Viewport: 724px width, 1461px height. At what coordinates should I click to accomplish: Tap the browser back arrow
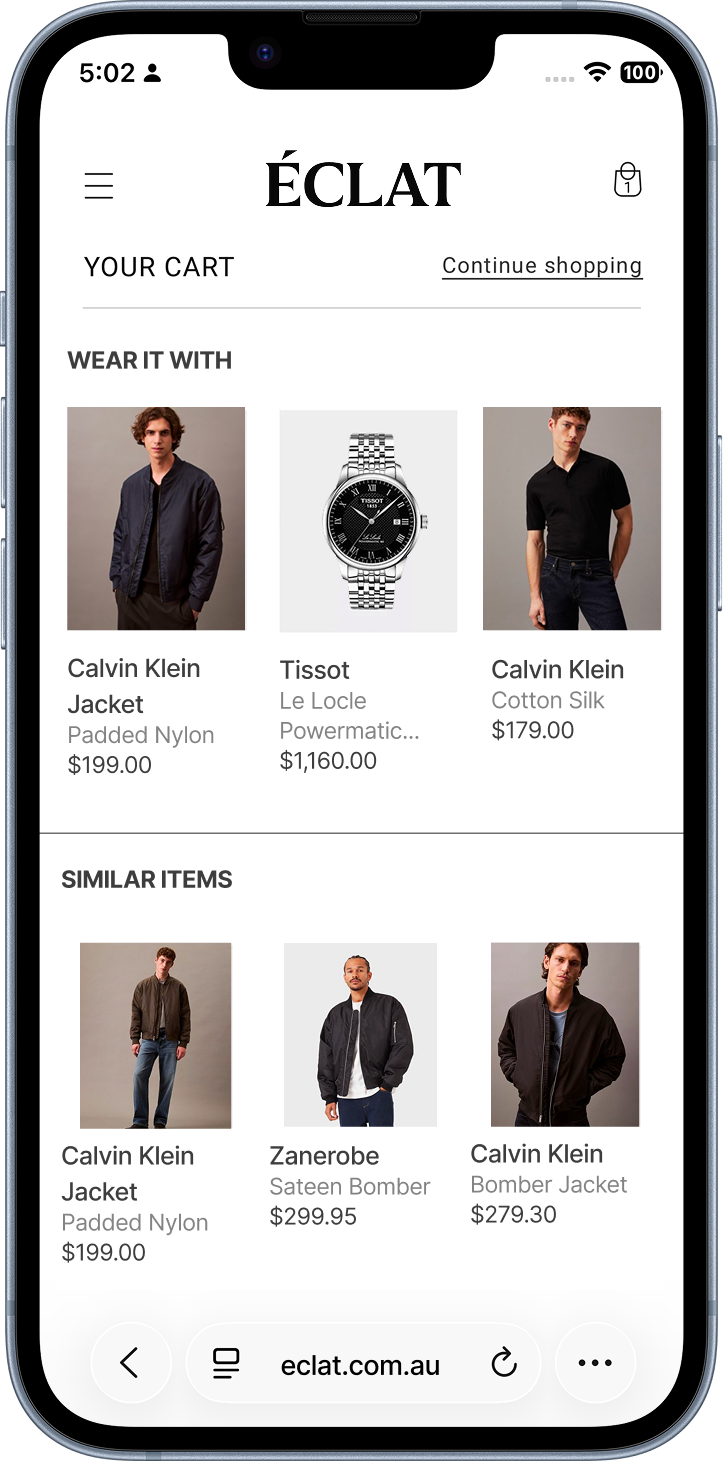coord(129,1362)
